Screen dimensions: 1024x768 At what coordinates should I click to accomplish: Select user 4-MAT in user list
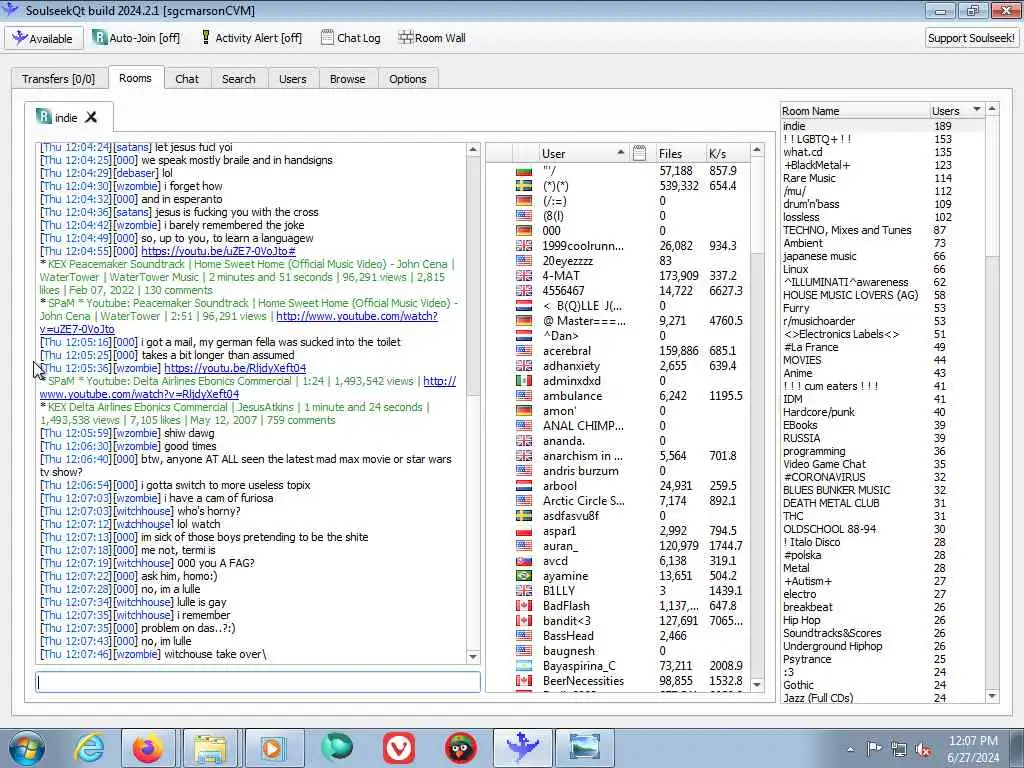pos(618,276)
